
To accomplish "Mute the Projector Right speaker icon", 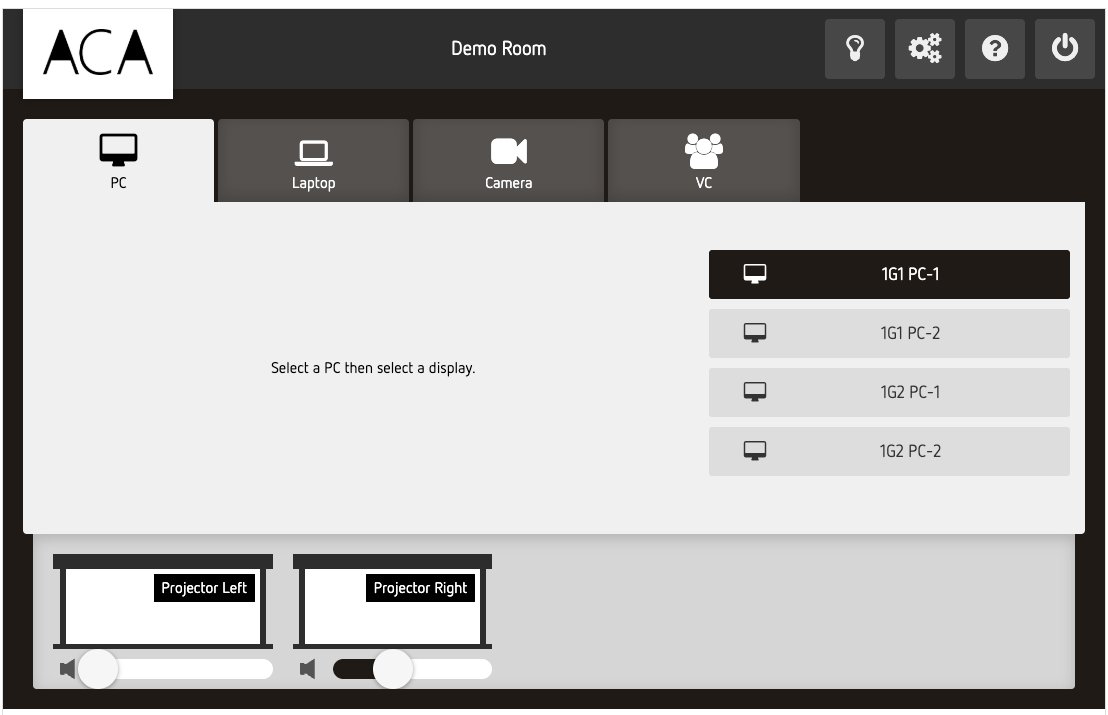I will pos(308,669).
